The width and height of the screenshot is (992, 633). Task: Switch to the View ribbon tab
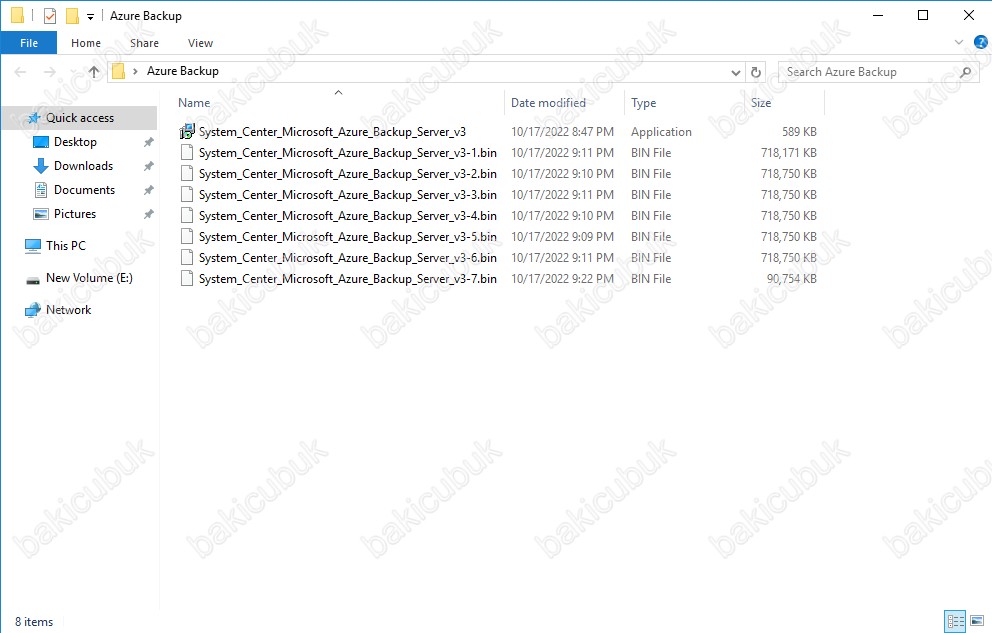200,43
